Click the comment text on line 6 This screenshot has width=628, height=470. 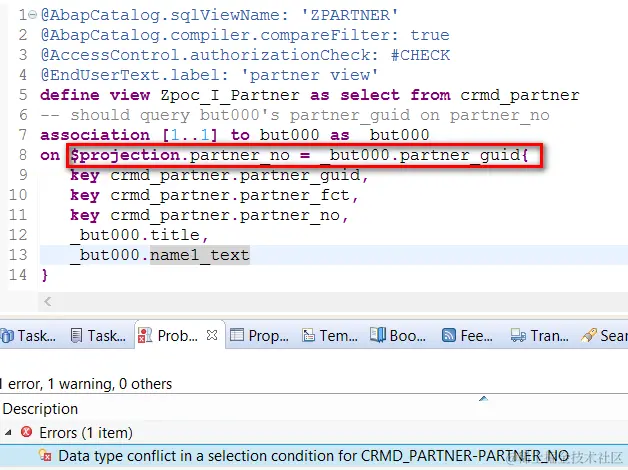click(295, 115)
